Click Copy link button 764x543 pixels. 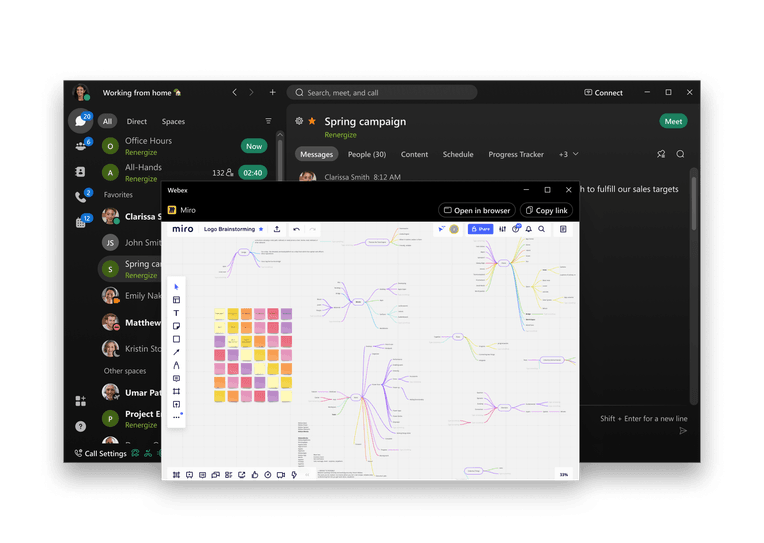(546, 210)
